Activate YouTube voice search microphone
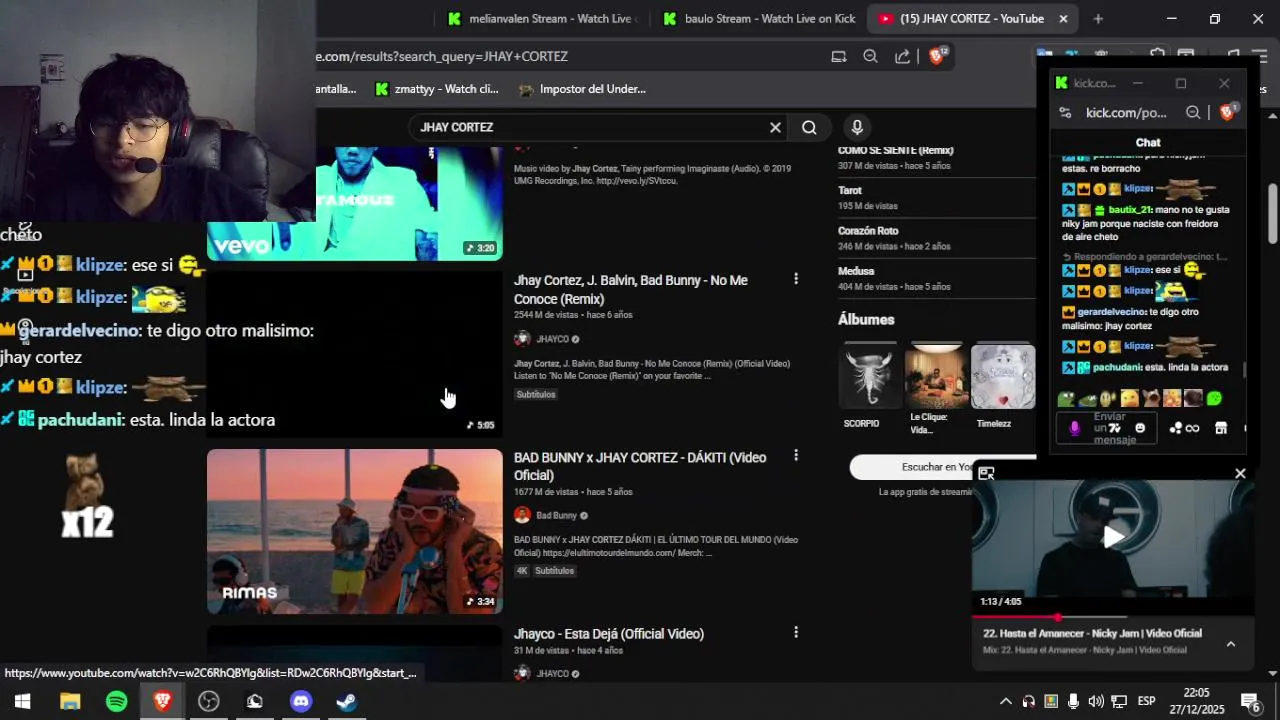Image resolution: width=1280 pixels, height=720 pixels. (x=856, y=127)
